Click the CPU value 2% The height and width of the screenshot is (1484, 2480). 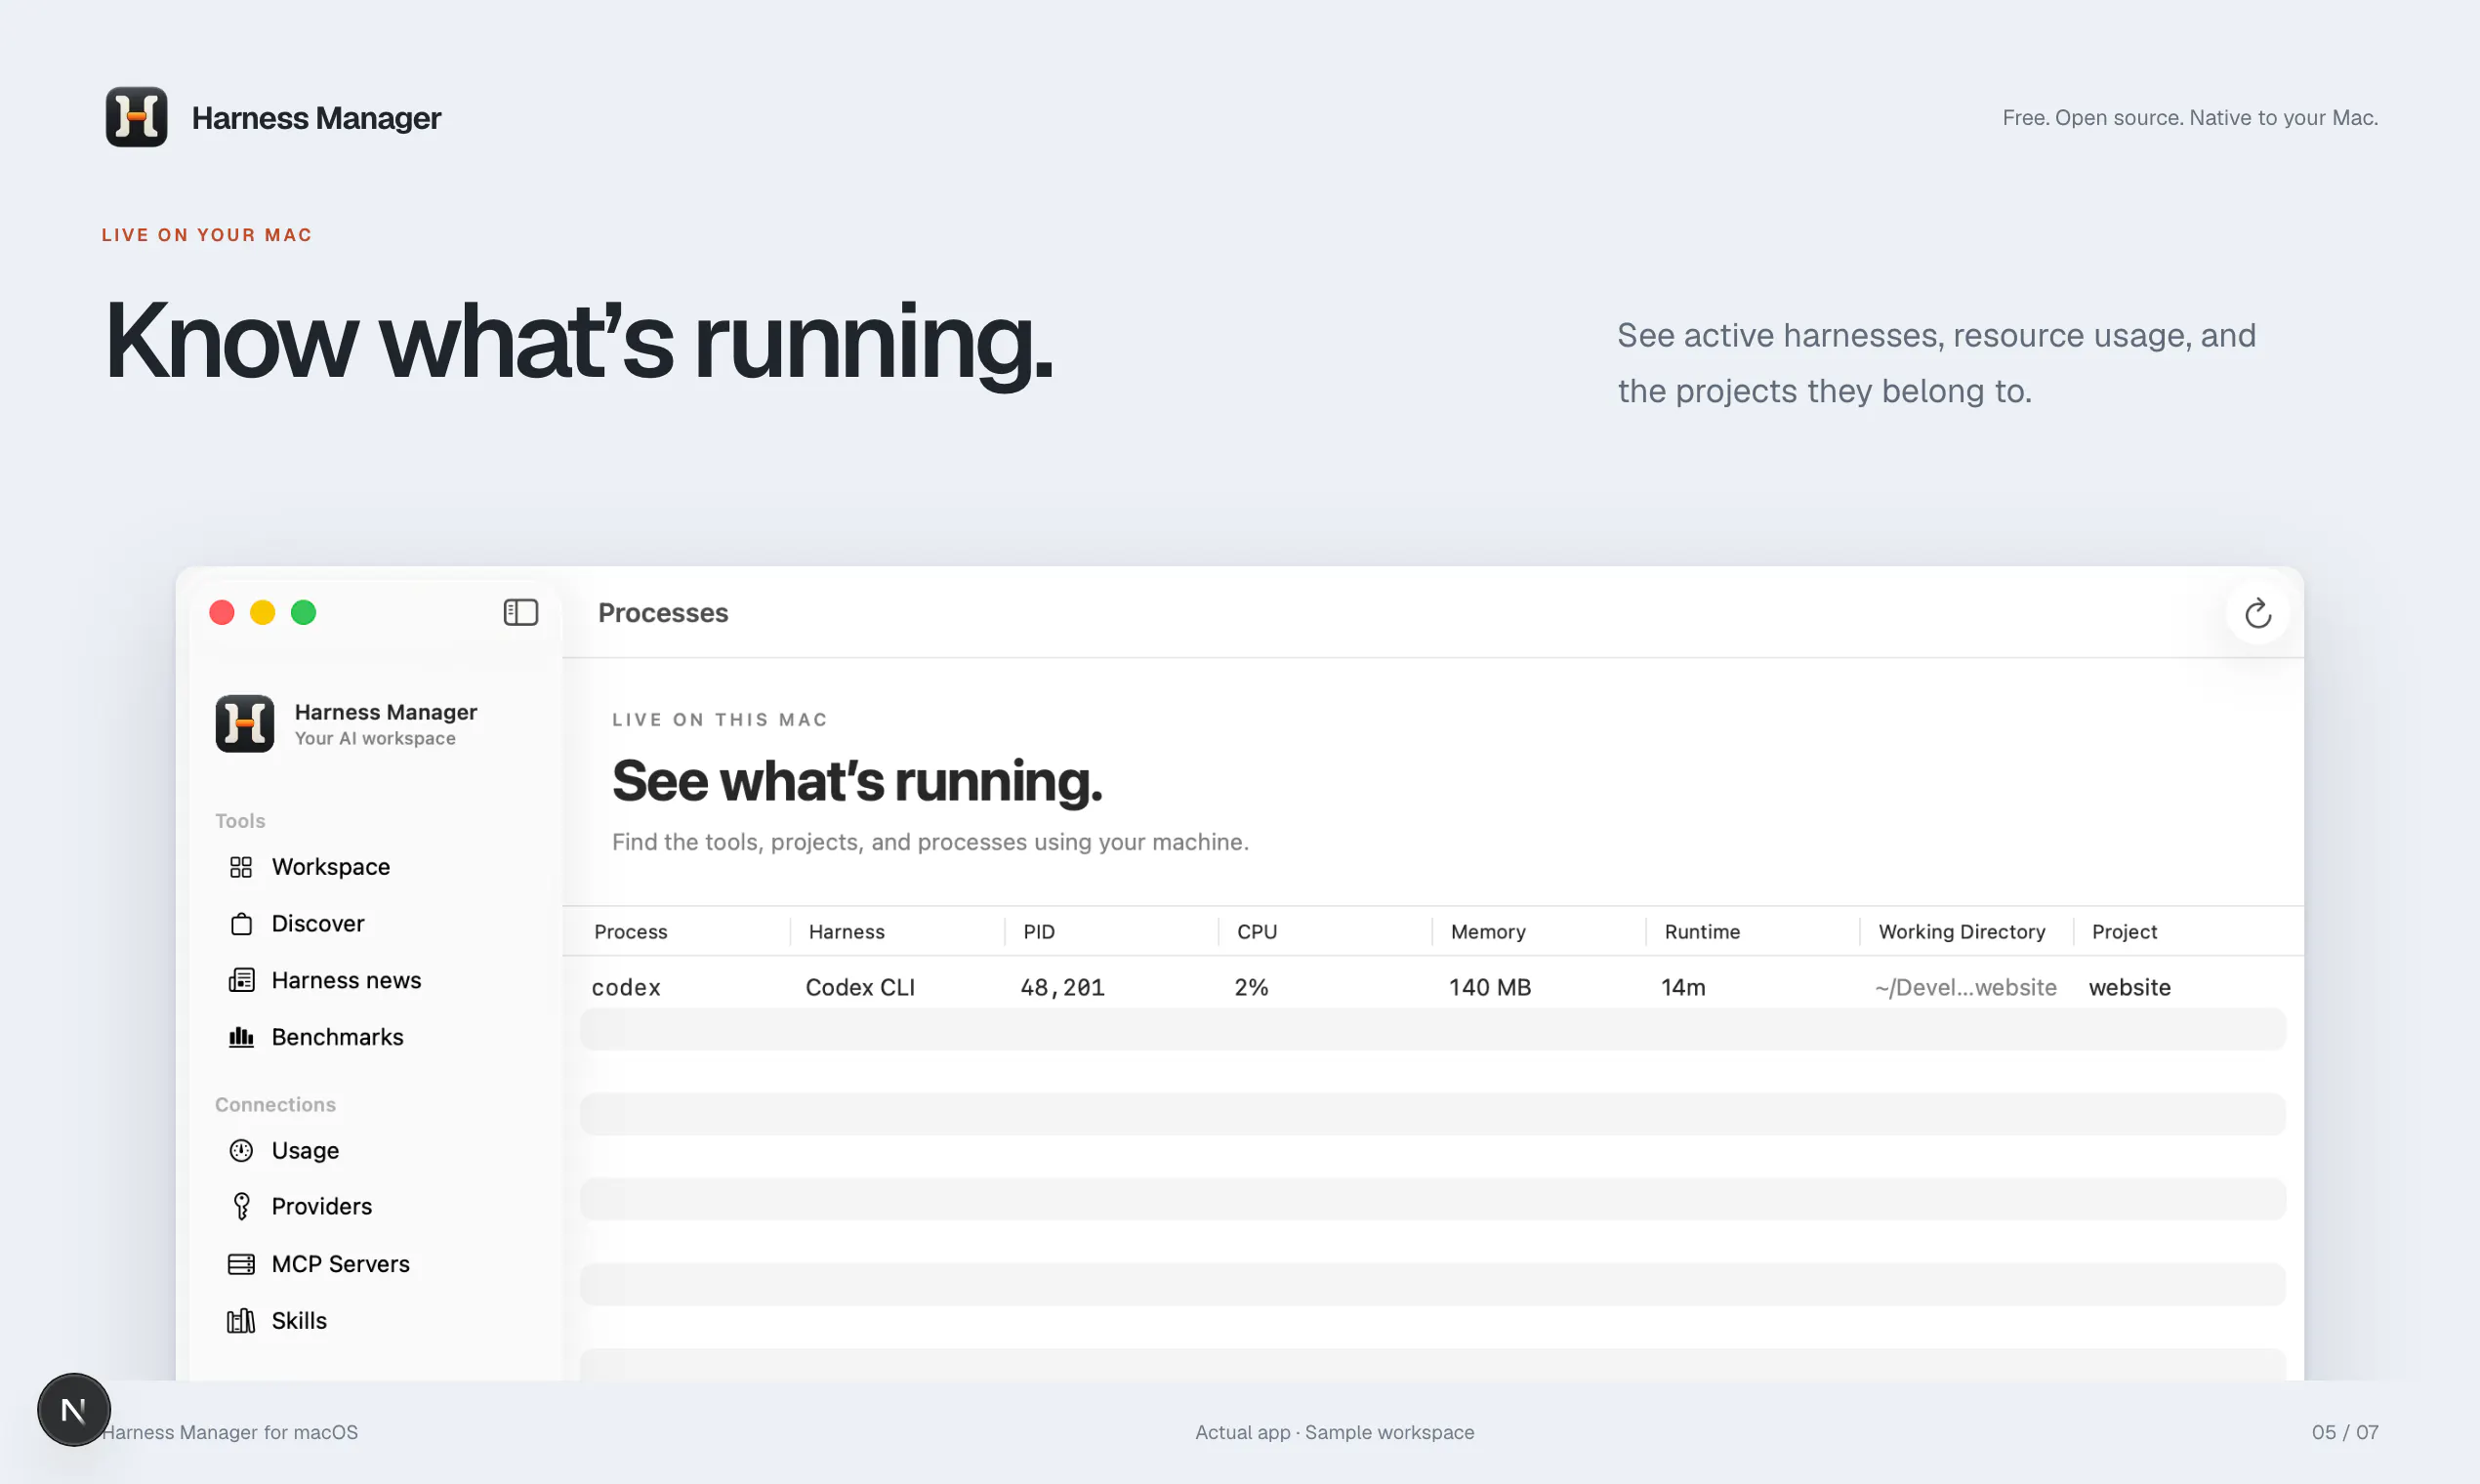pos(1251,988)
